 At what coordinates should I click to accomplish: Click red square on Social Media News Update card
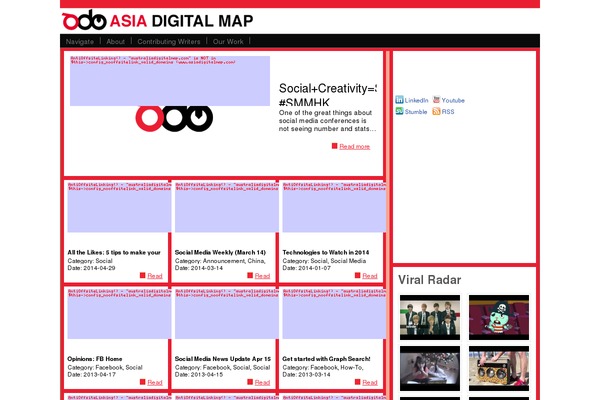[x=250, y=382]
